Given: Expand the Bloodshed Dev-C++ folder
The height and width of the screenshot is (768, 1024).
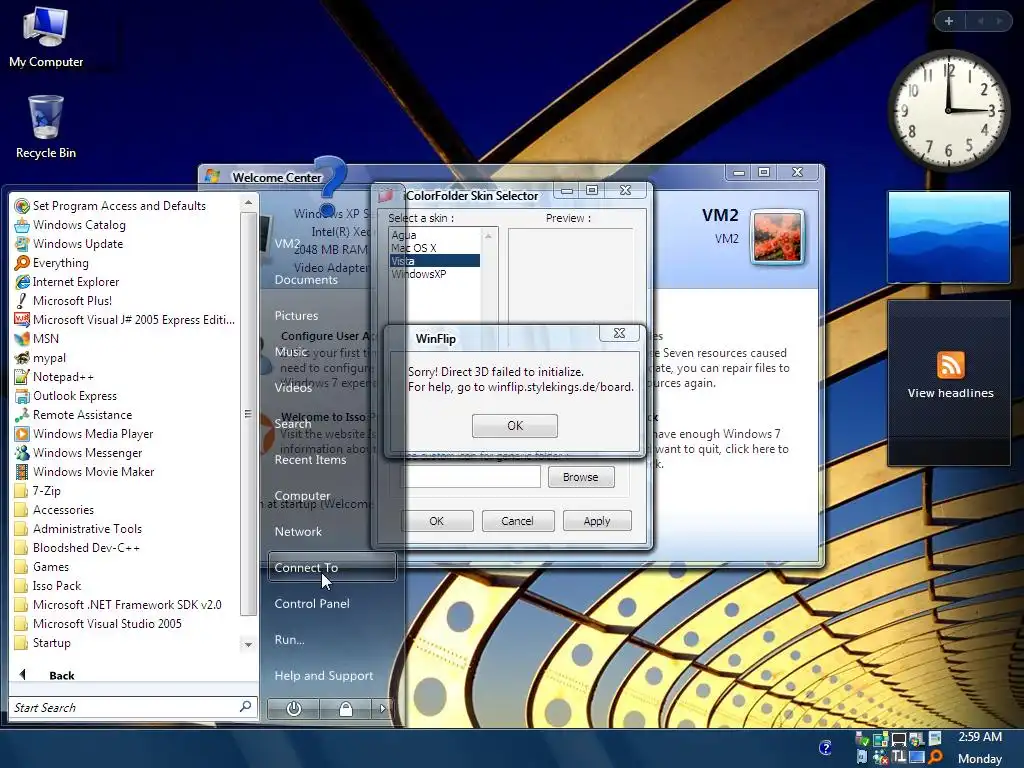Looking at the screenshot, I should tap(77, 547).
